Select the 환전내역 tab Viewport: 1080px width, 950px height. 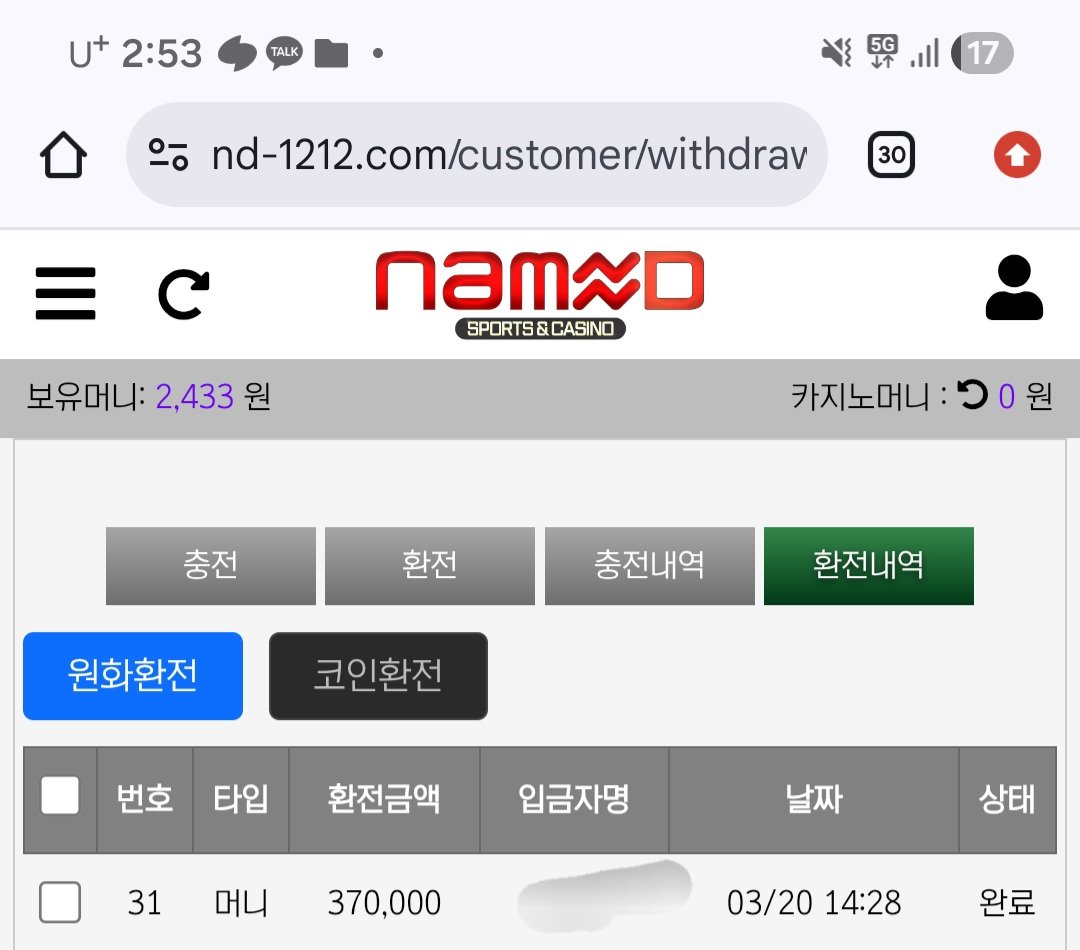(x=869, y=566)
